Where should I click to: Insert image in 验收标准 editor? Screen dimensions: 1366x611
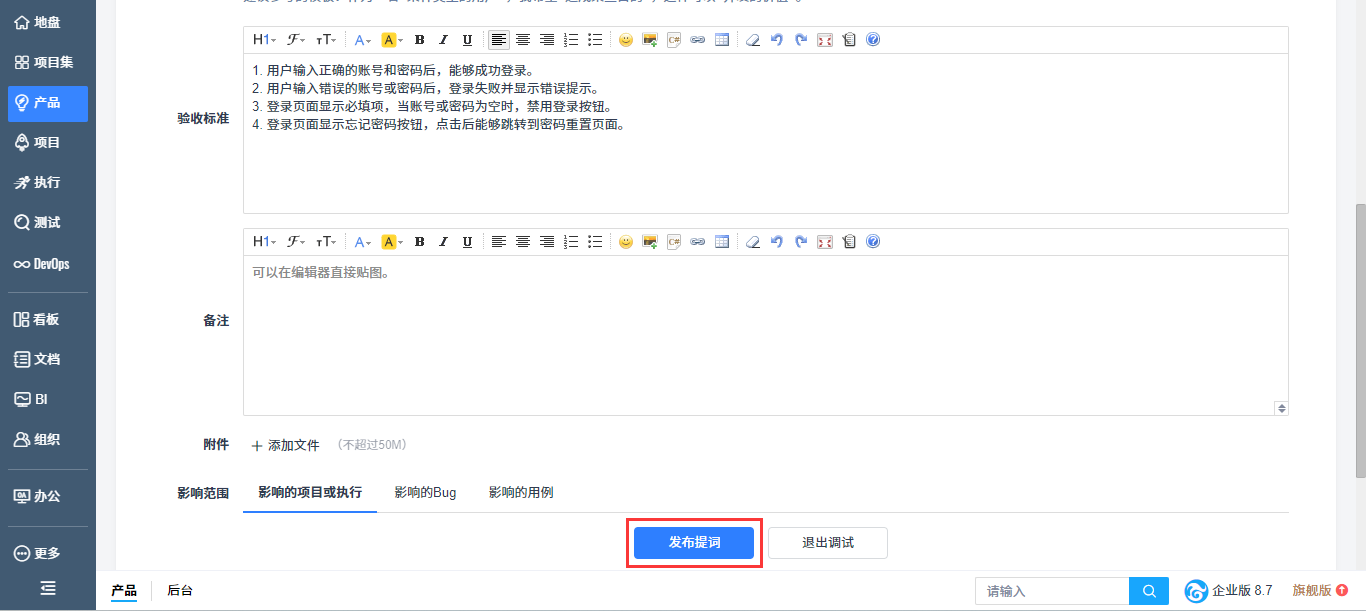point(650,40)
